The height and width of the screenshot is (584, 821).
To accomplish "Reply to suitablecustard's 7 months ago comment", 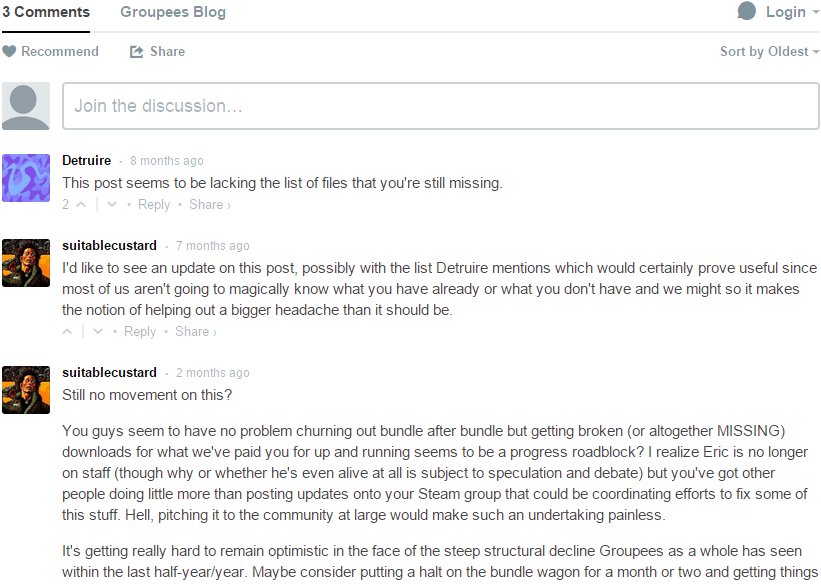I will pos(140,332).
